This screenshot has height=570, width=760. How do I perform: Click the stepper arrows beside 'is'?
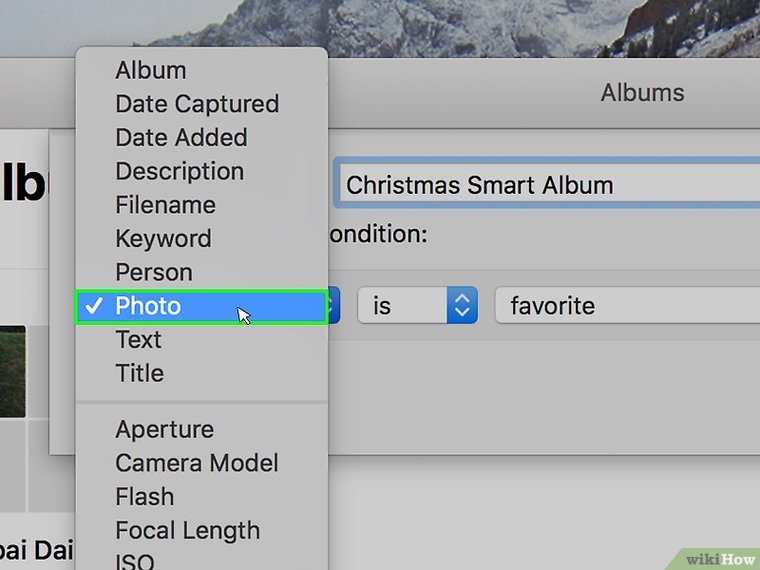click(x=461, y=306)
